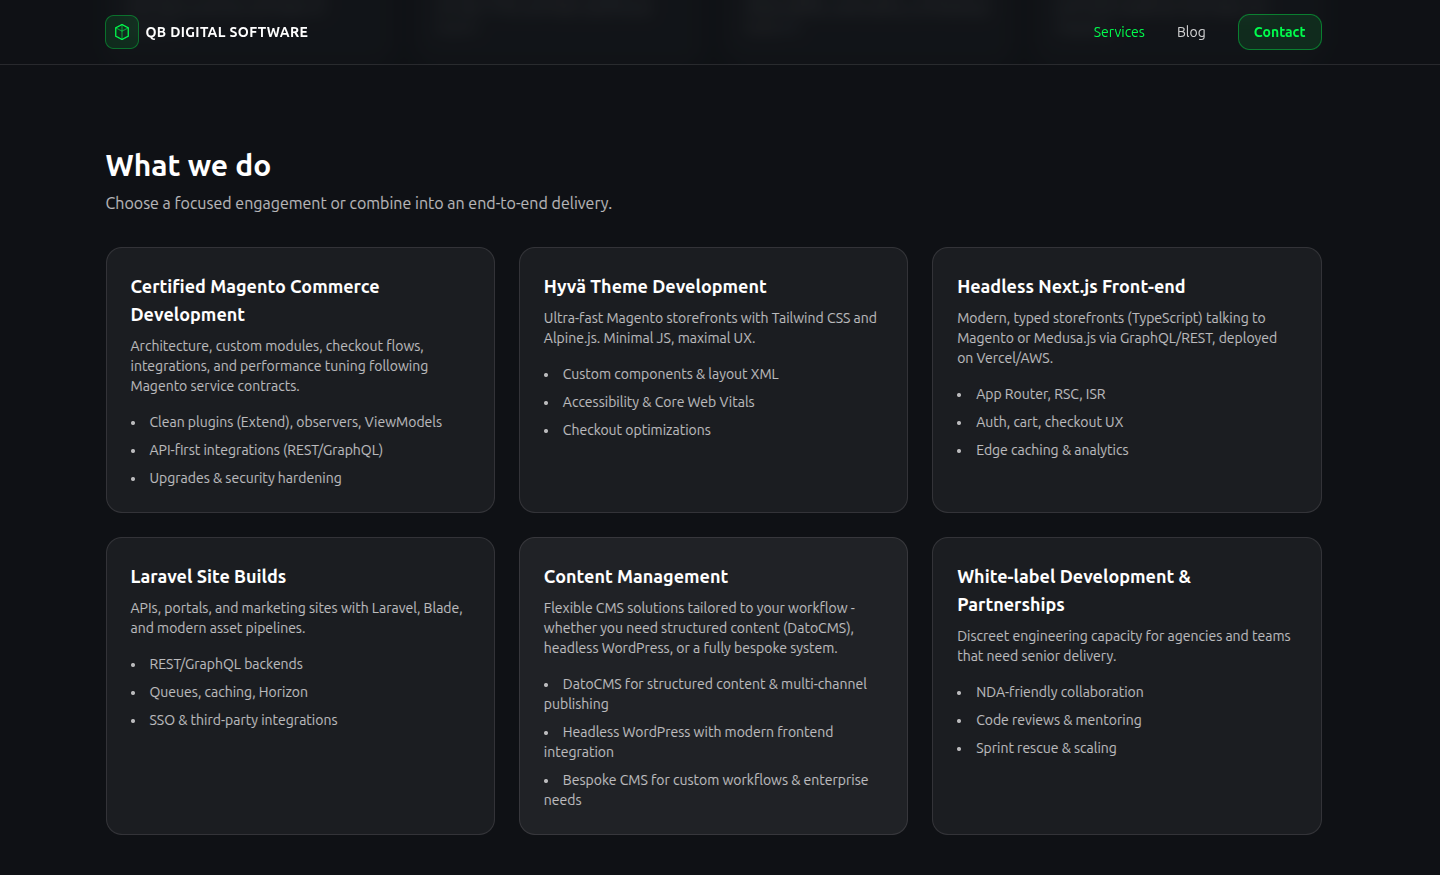Viewport: 1440px width, 875px height.
Task: Select the Certified Magento Commerce Development card
Action: coord(300,380)
